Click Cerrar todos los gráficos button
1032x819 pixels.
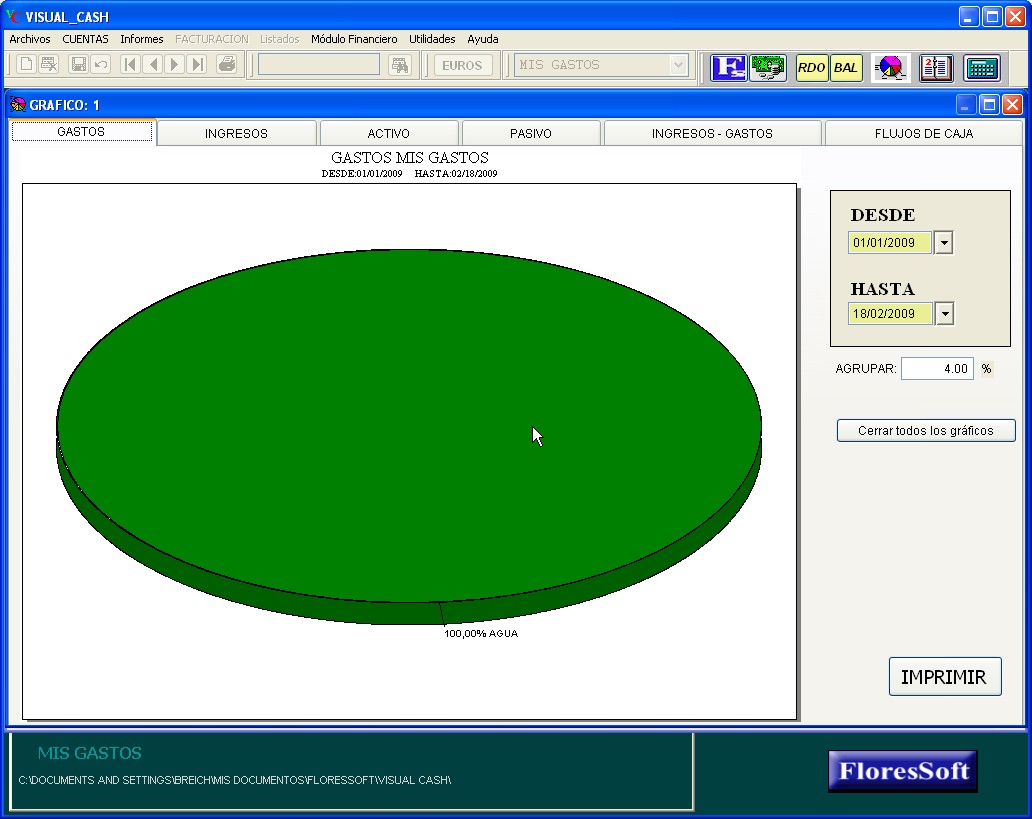coord(925,431)
